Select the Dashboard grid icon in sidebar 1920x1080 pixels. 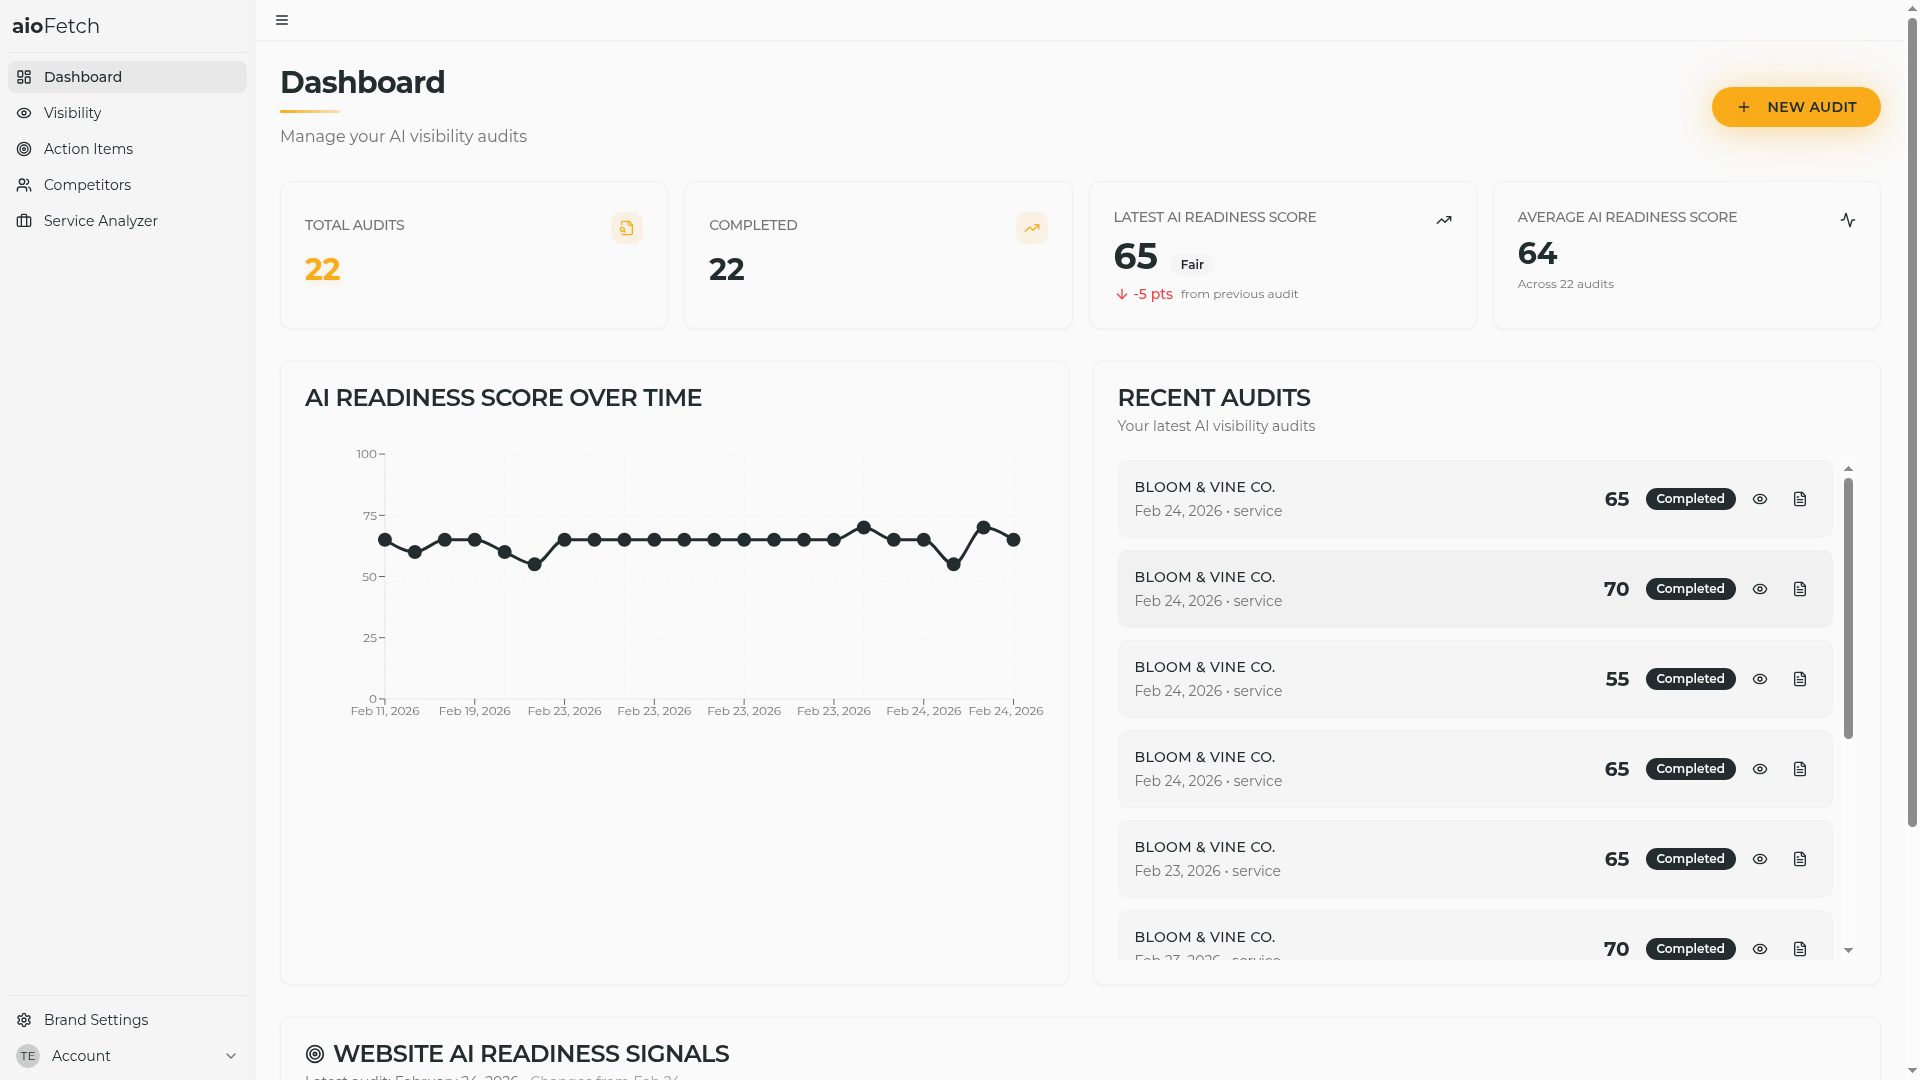tap(25, 76)
